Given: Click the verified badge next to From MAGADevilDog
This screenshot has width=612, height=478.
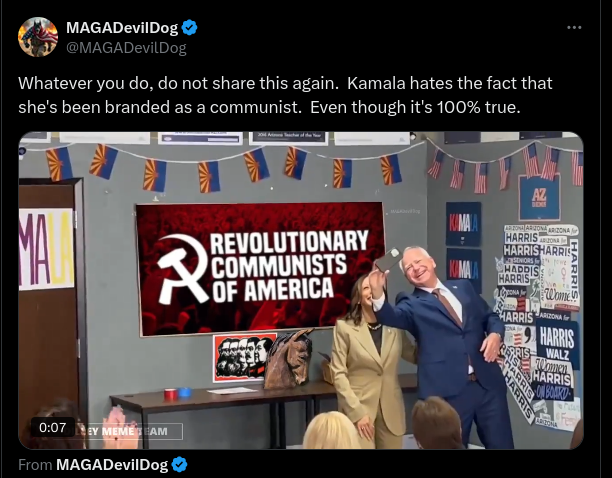Looking at the screenshot, I should [180, 465].
